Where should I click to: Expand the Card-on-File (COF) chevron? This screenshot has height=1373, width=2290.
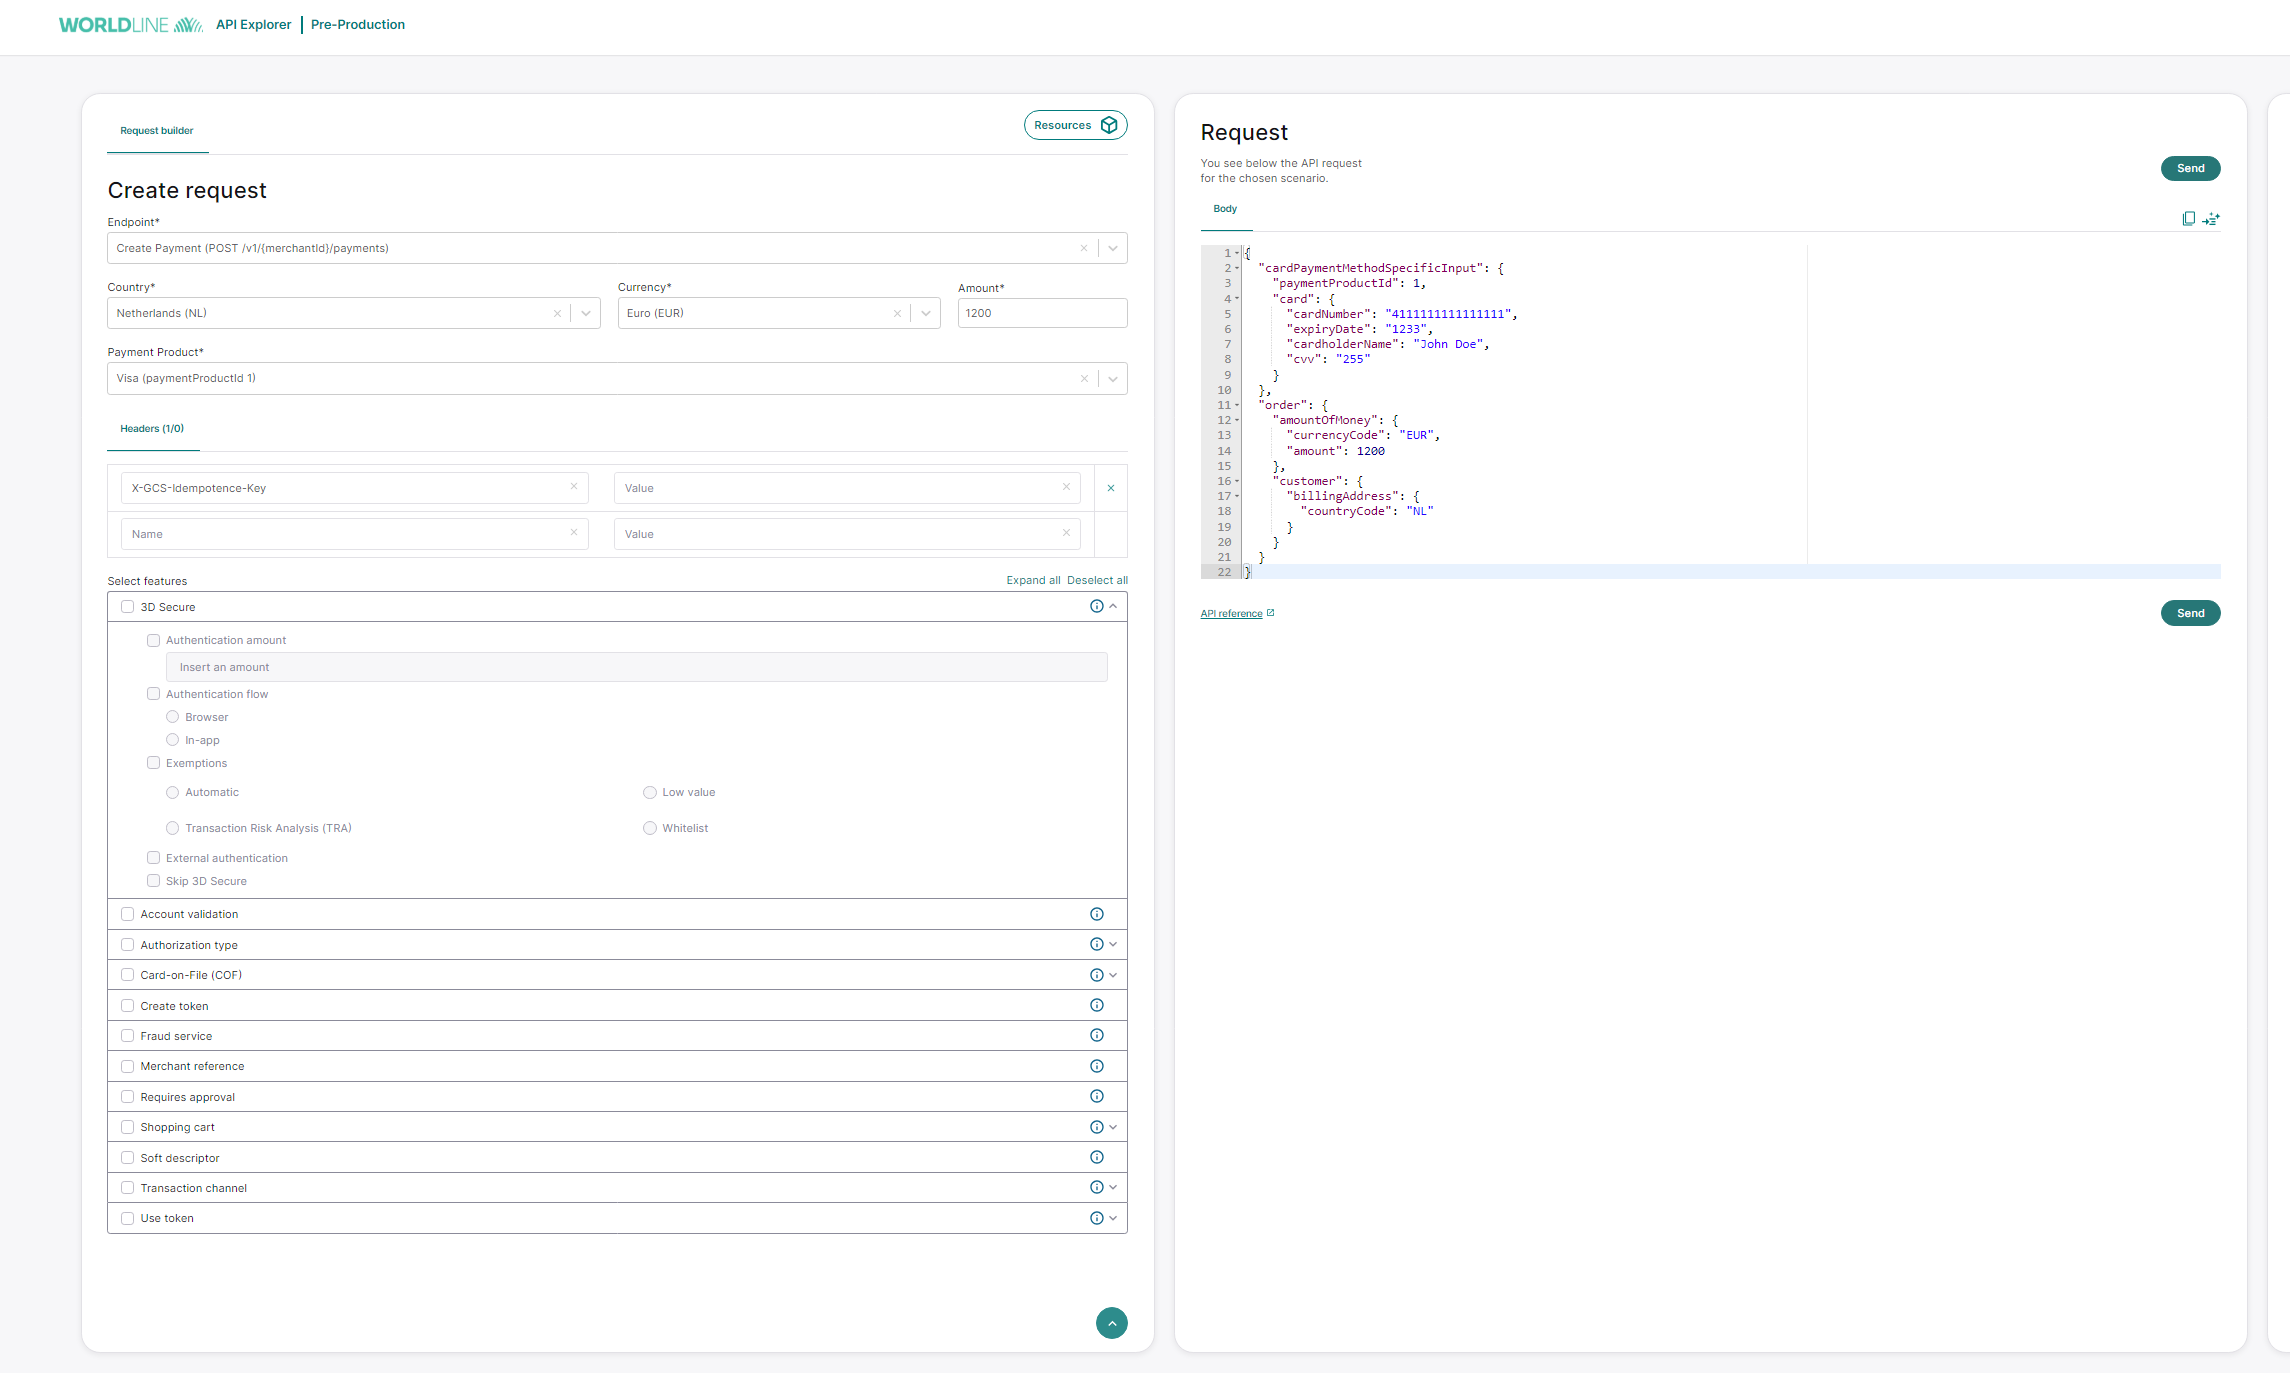tap(1113, 975)
